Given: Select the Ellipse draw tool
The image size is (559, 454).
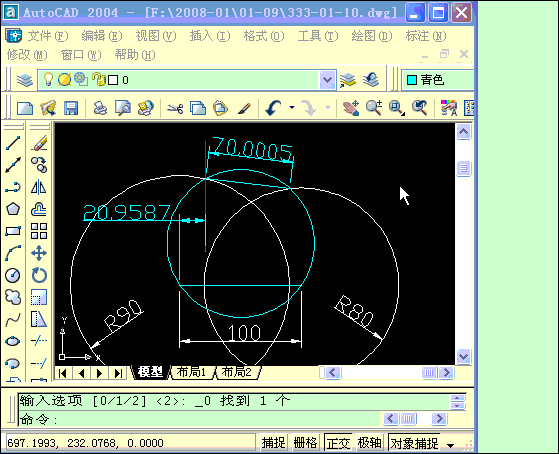Looking at the screenshot, I should (13, 341).
